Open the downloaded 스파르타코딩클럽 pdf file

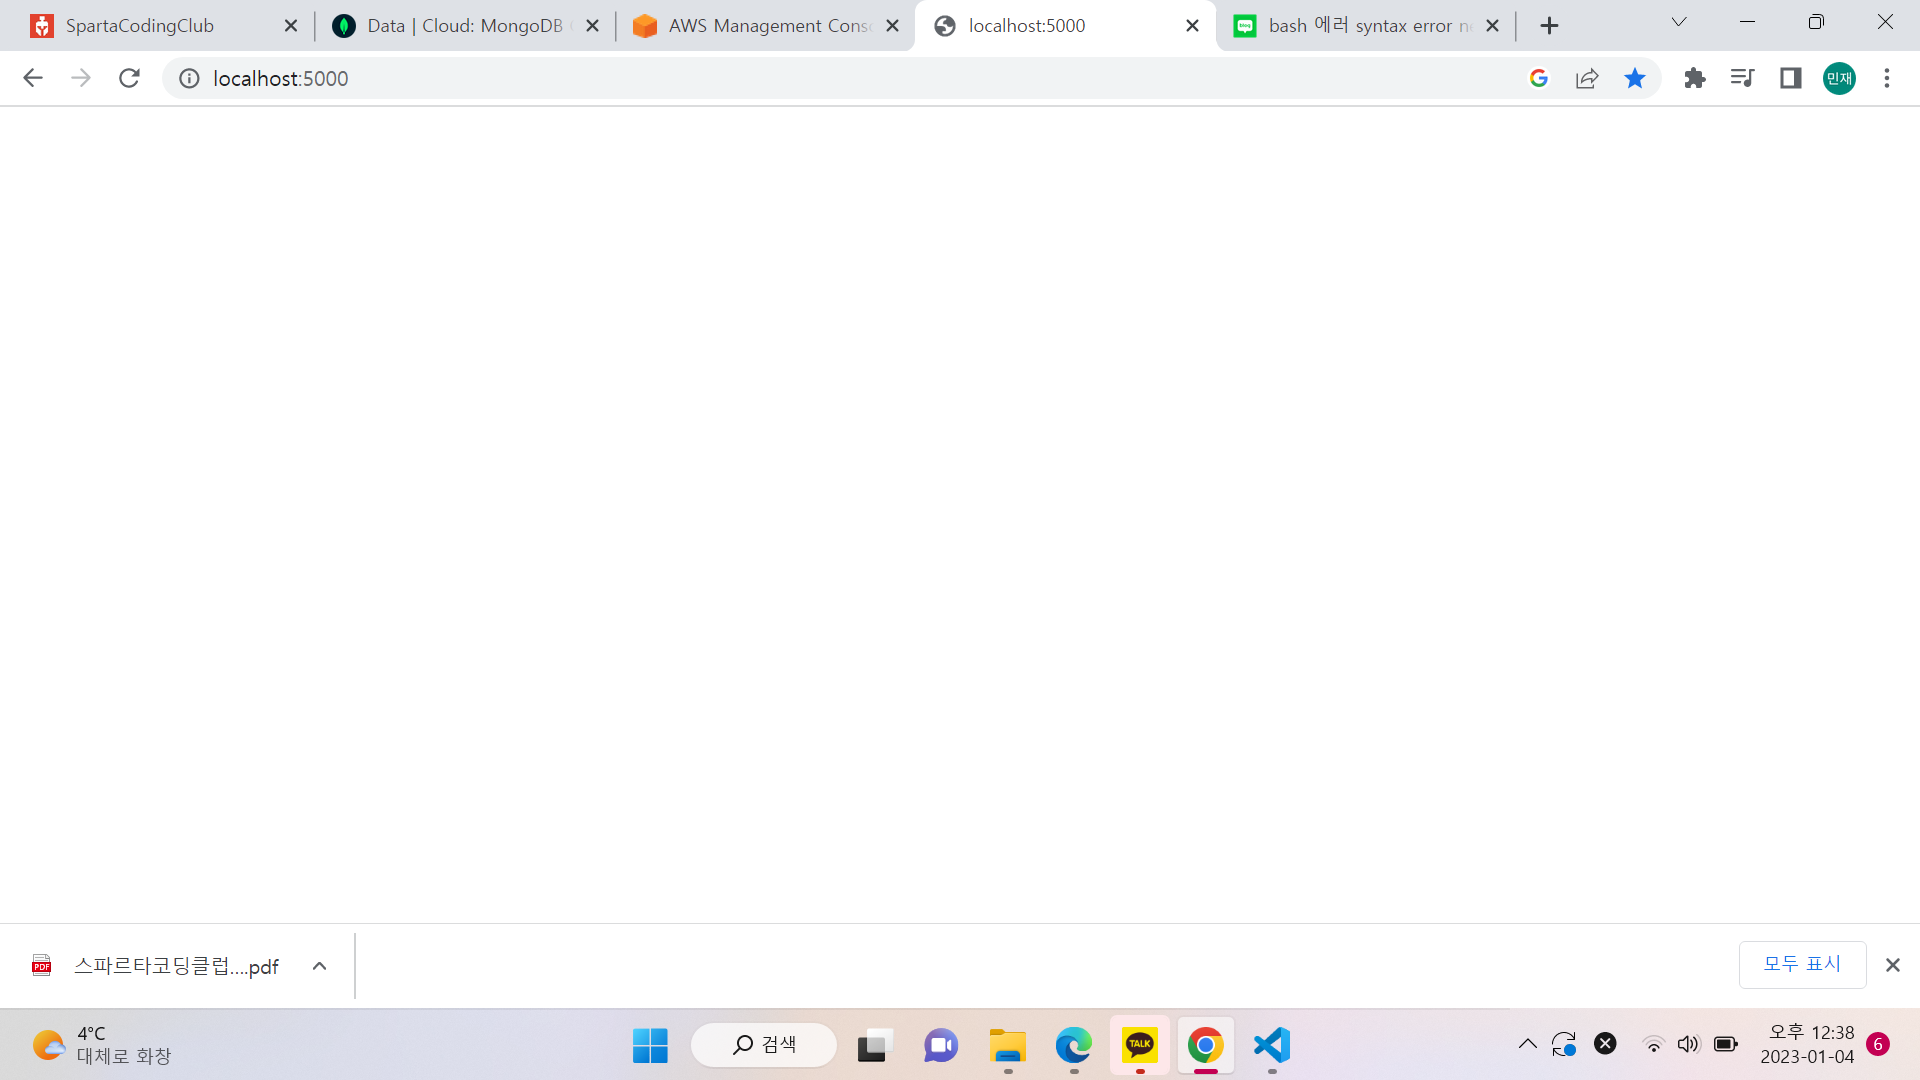click(155, 966)
